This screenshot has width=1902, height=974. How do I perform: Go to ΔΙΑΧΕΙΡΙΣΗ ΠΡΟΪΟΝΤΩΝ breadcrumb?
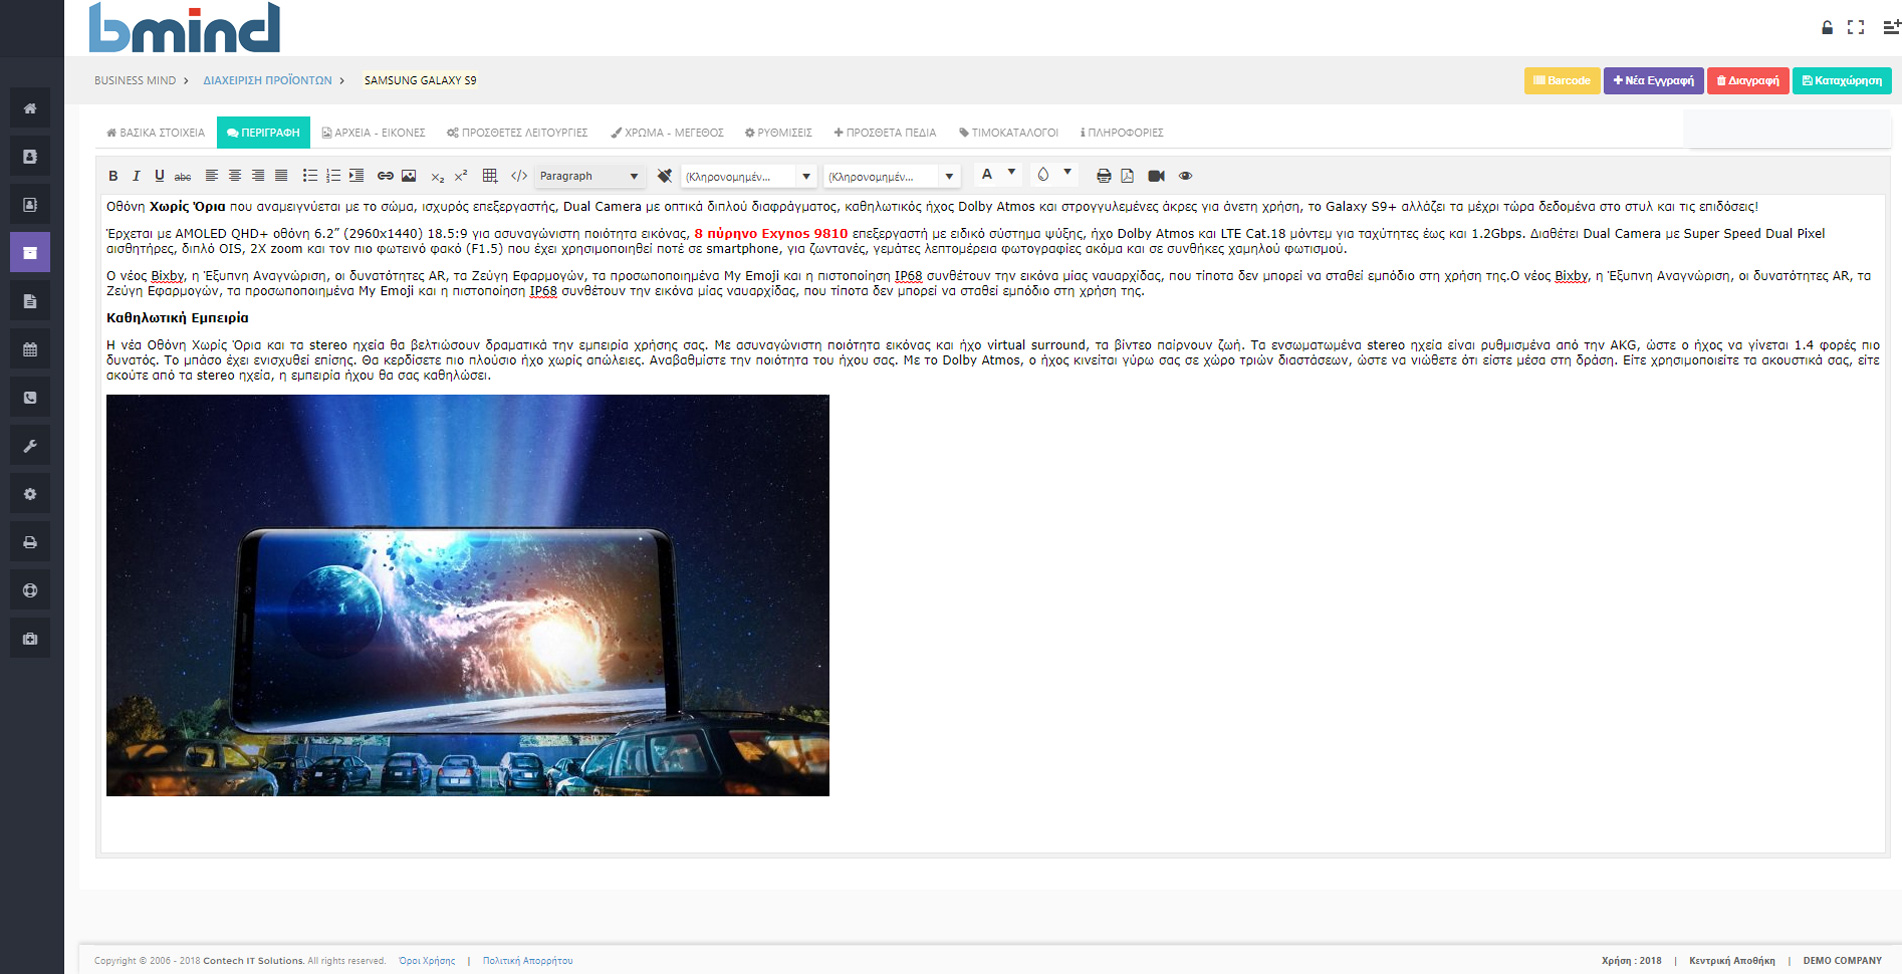click(267, 80)
